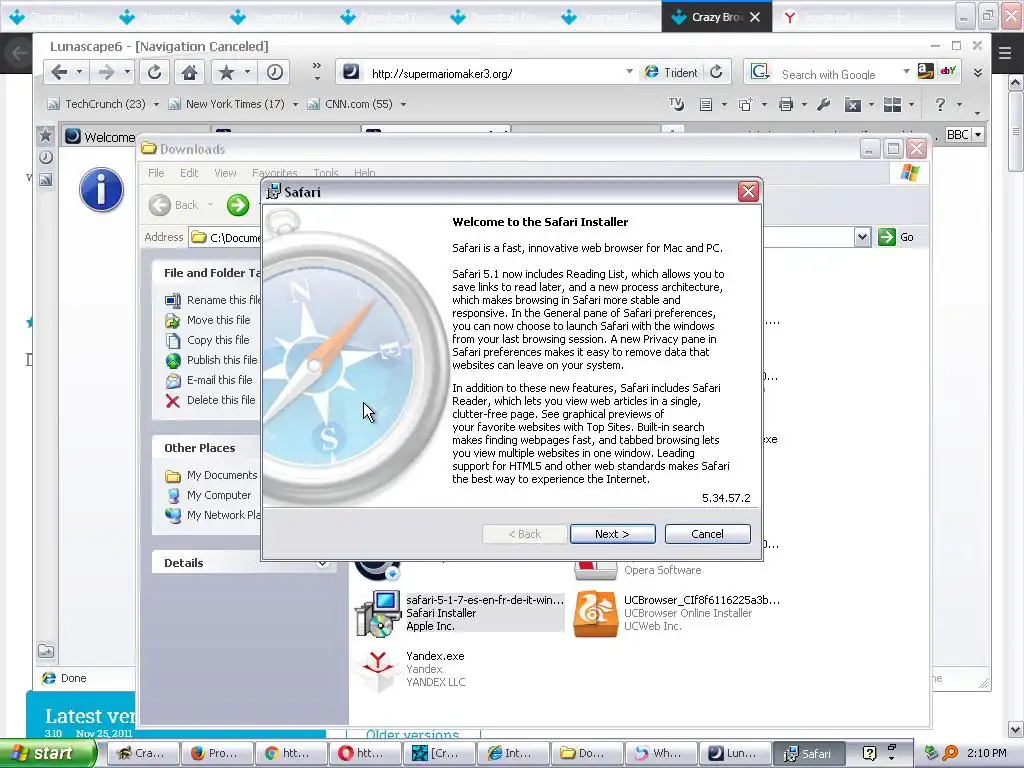Click Copy this file task
Viewport: 1024px width, 768px height.
point(208,340)
